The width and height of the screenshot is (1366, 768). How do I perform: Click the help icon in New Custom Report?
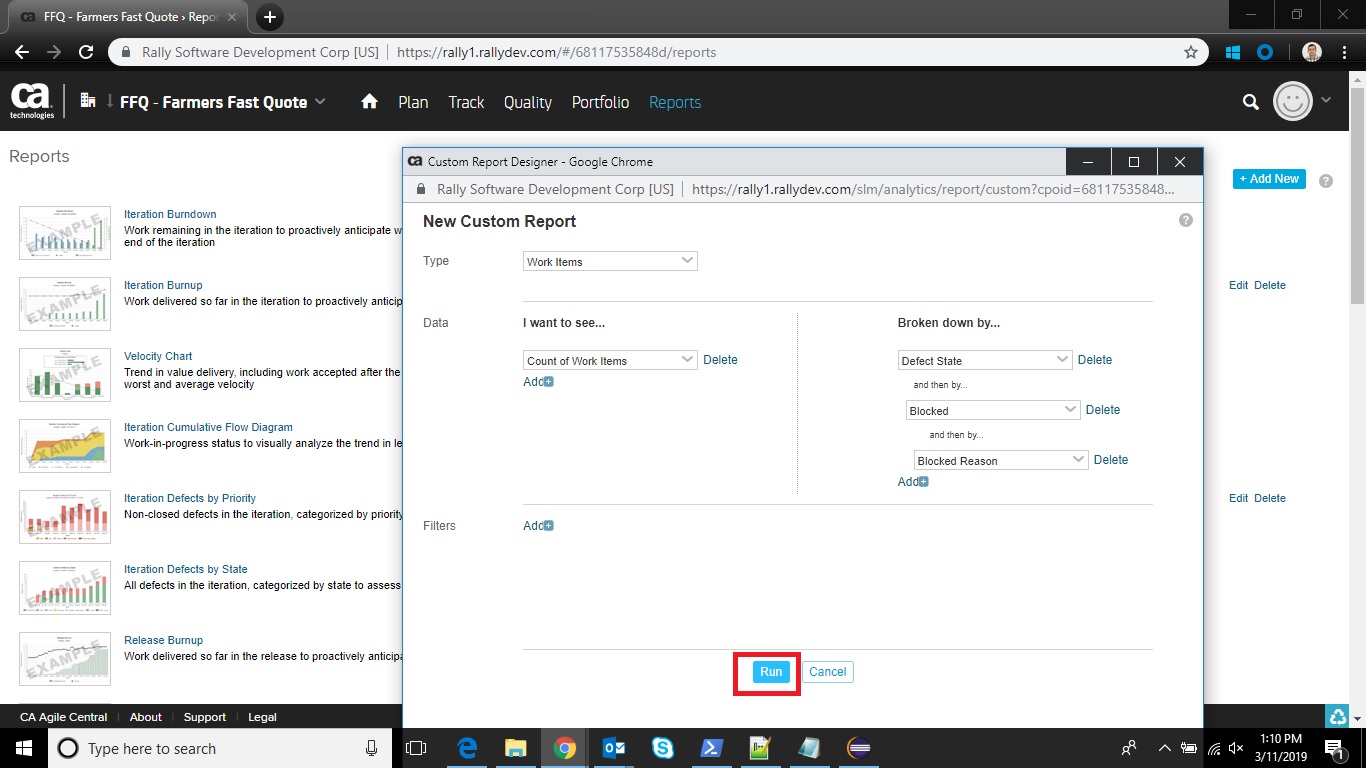1186,220
